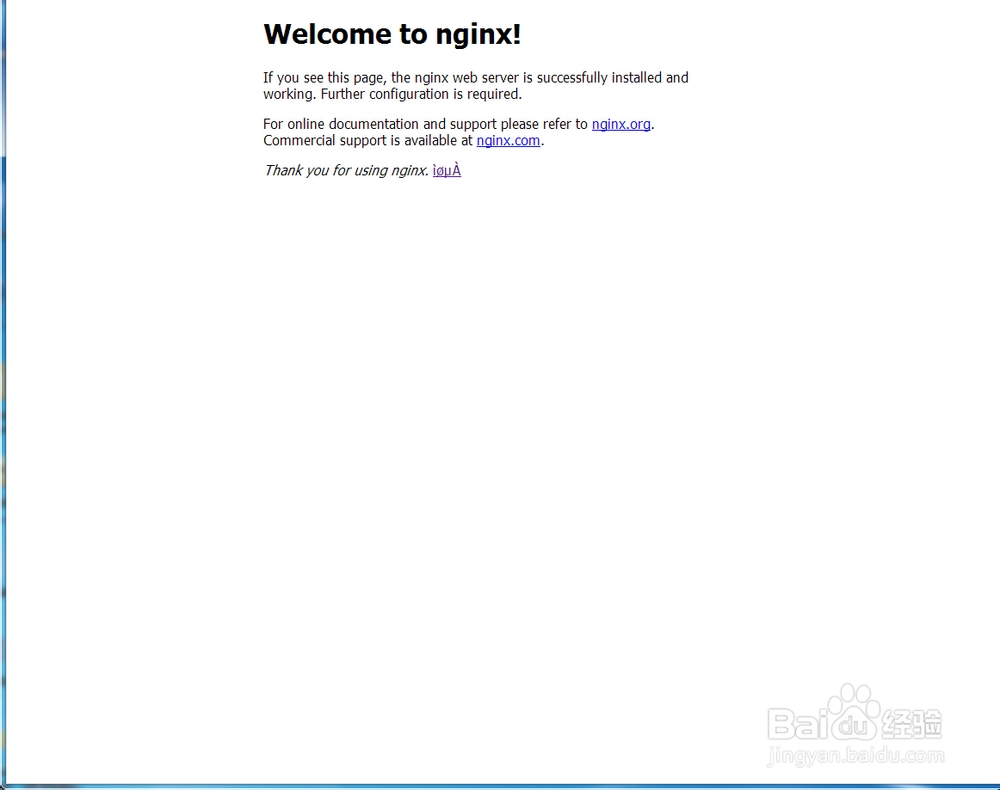Click the 'Welcome to nginx!' heading
The height and width of the screenshot is (790, 1000).
(x=392, y=34)
